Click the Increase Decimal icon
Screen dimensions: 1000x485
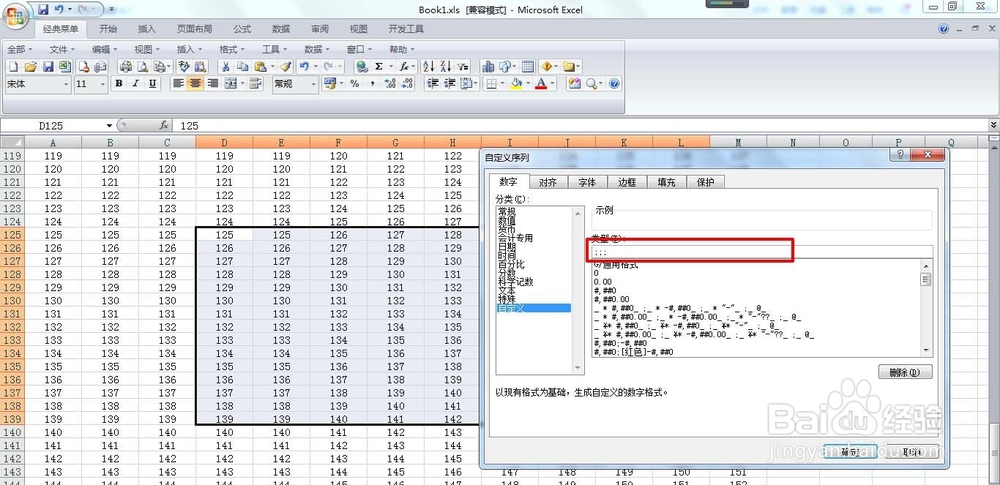tap(390, 84)
